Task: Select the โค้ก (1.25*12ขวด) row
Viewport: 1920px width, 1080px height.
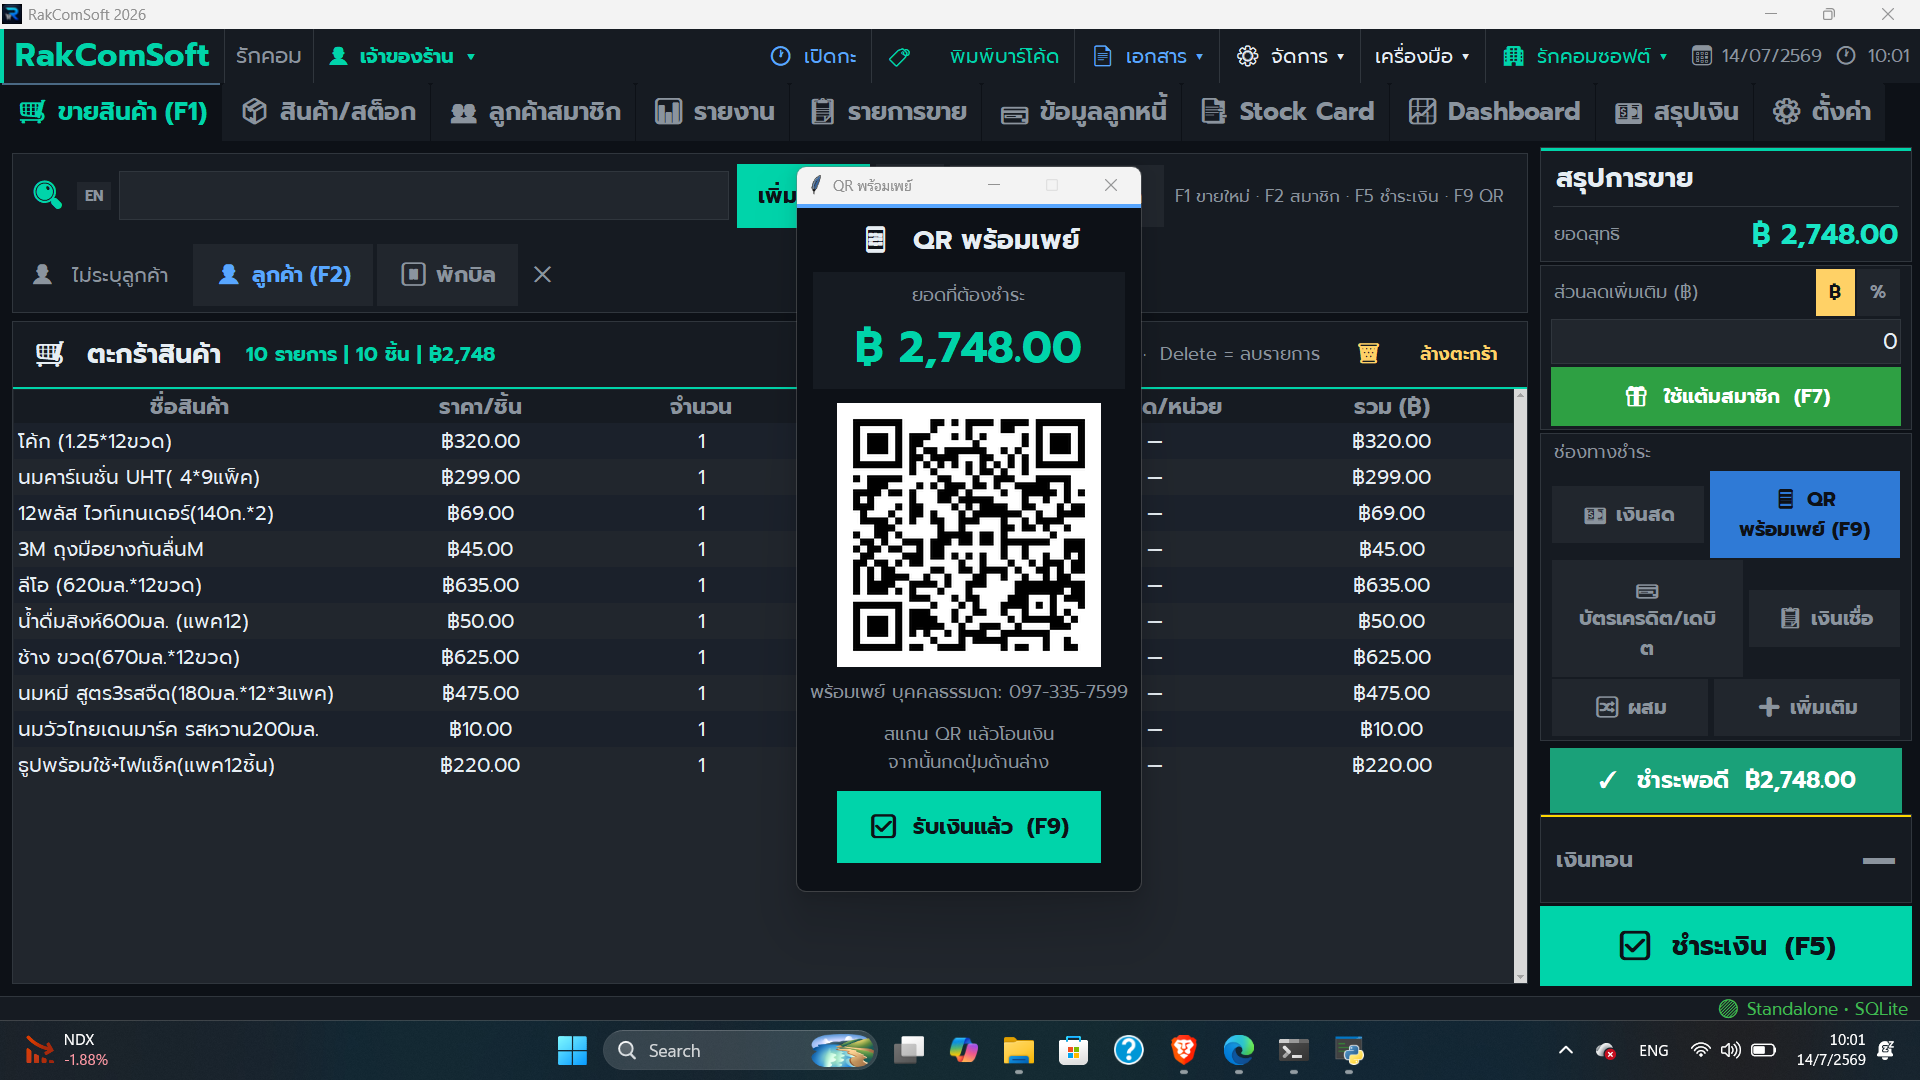Action: (x=762, y=441)
